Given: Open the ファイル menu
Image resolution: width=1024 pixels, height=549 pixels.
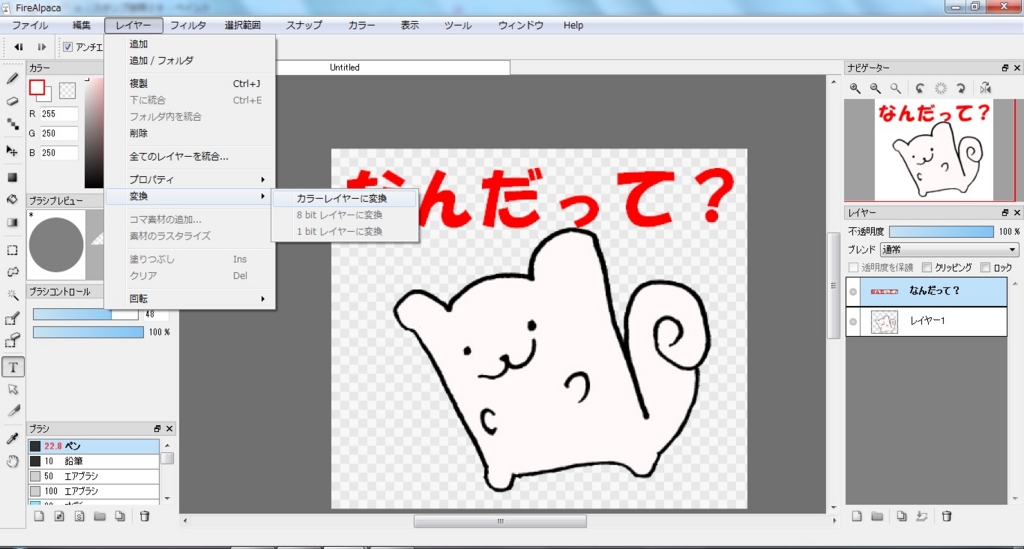Looking at the screenshot, I should click(x=30, y=25).
